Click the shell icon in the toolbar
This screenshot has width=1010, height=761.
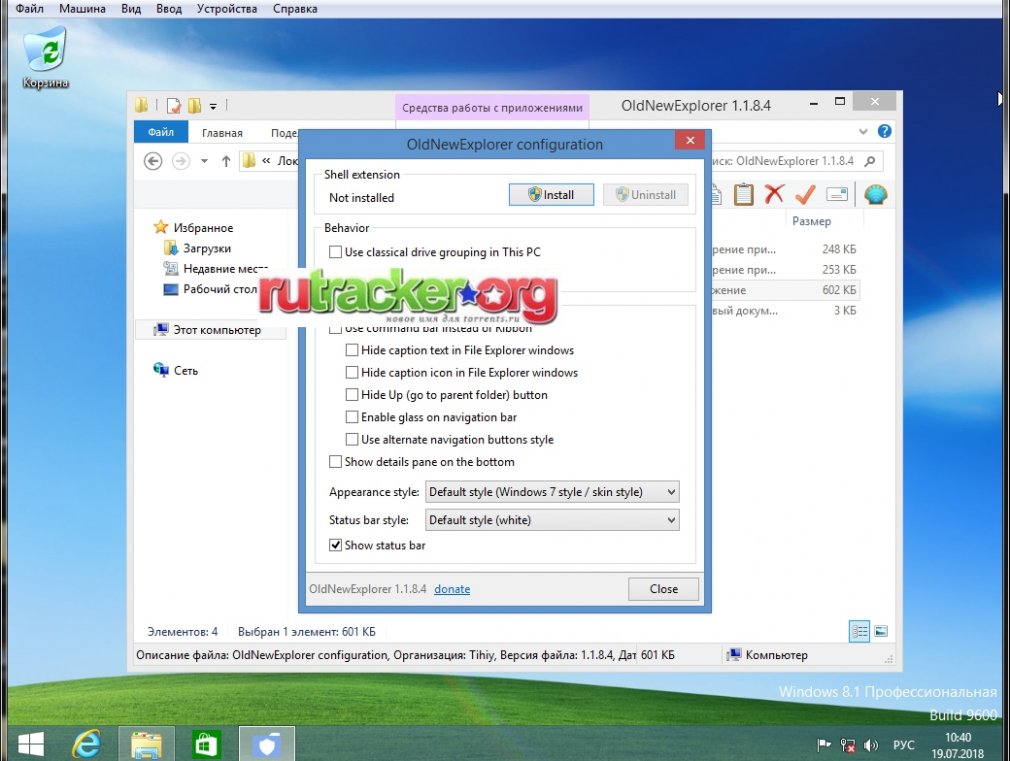(x=875, y=194)
